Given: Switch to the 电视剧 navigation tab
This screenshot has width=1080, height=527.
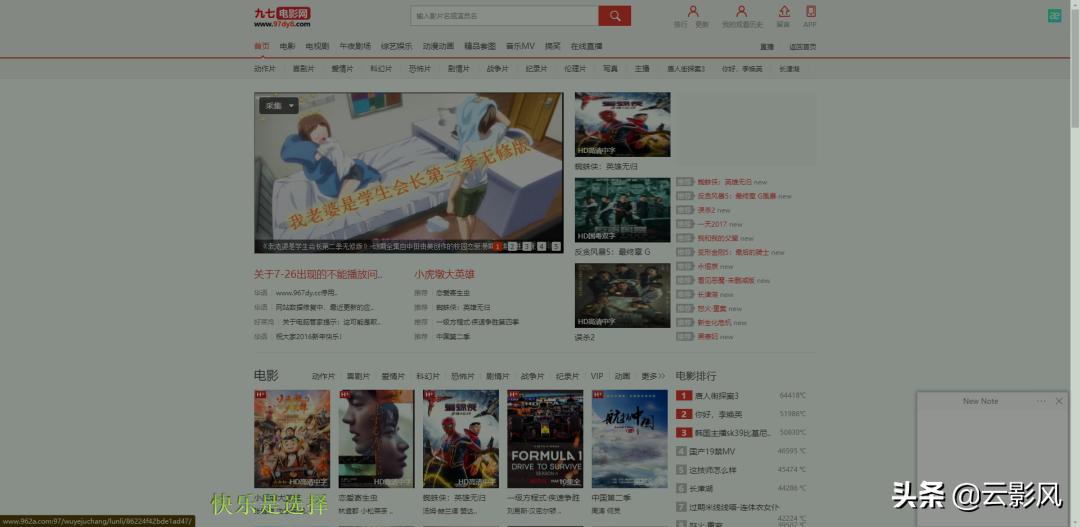Looking at the screenshot, I should 318,46.
